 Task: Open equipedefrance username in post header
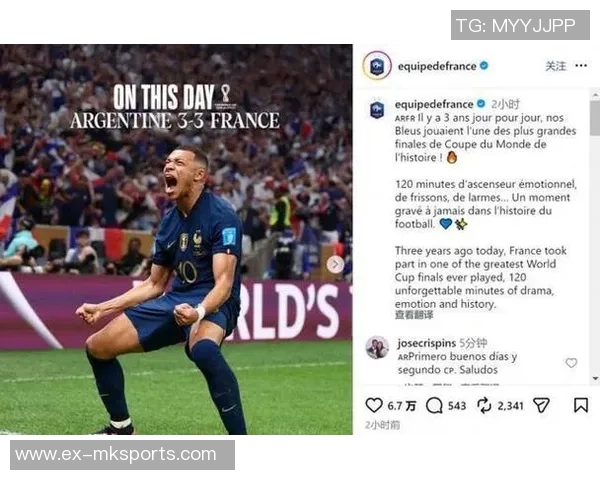437,66
